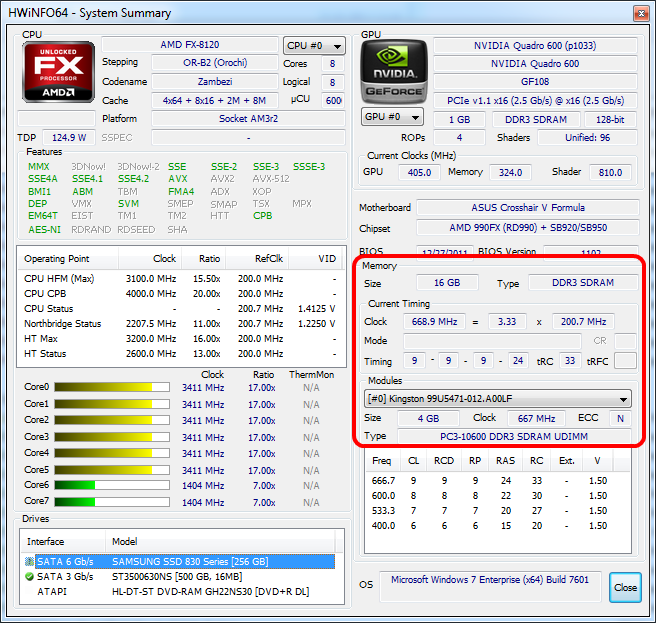This screenshot has width=656, height=623.
Task: Click the NVIDIA GeForce logo
Action: (x=394, y=72)
